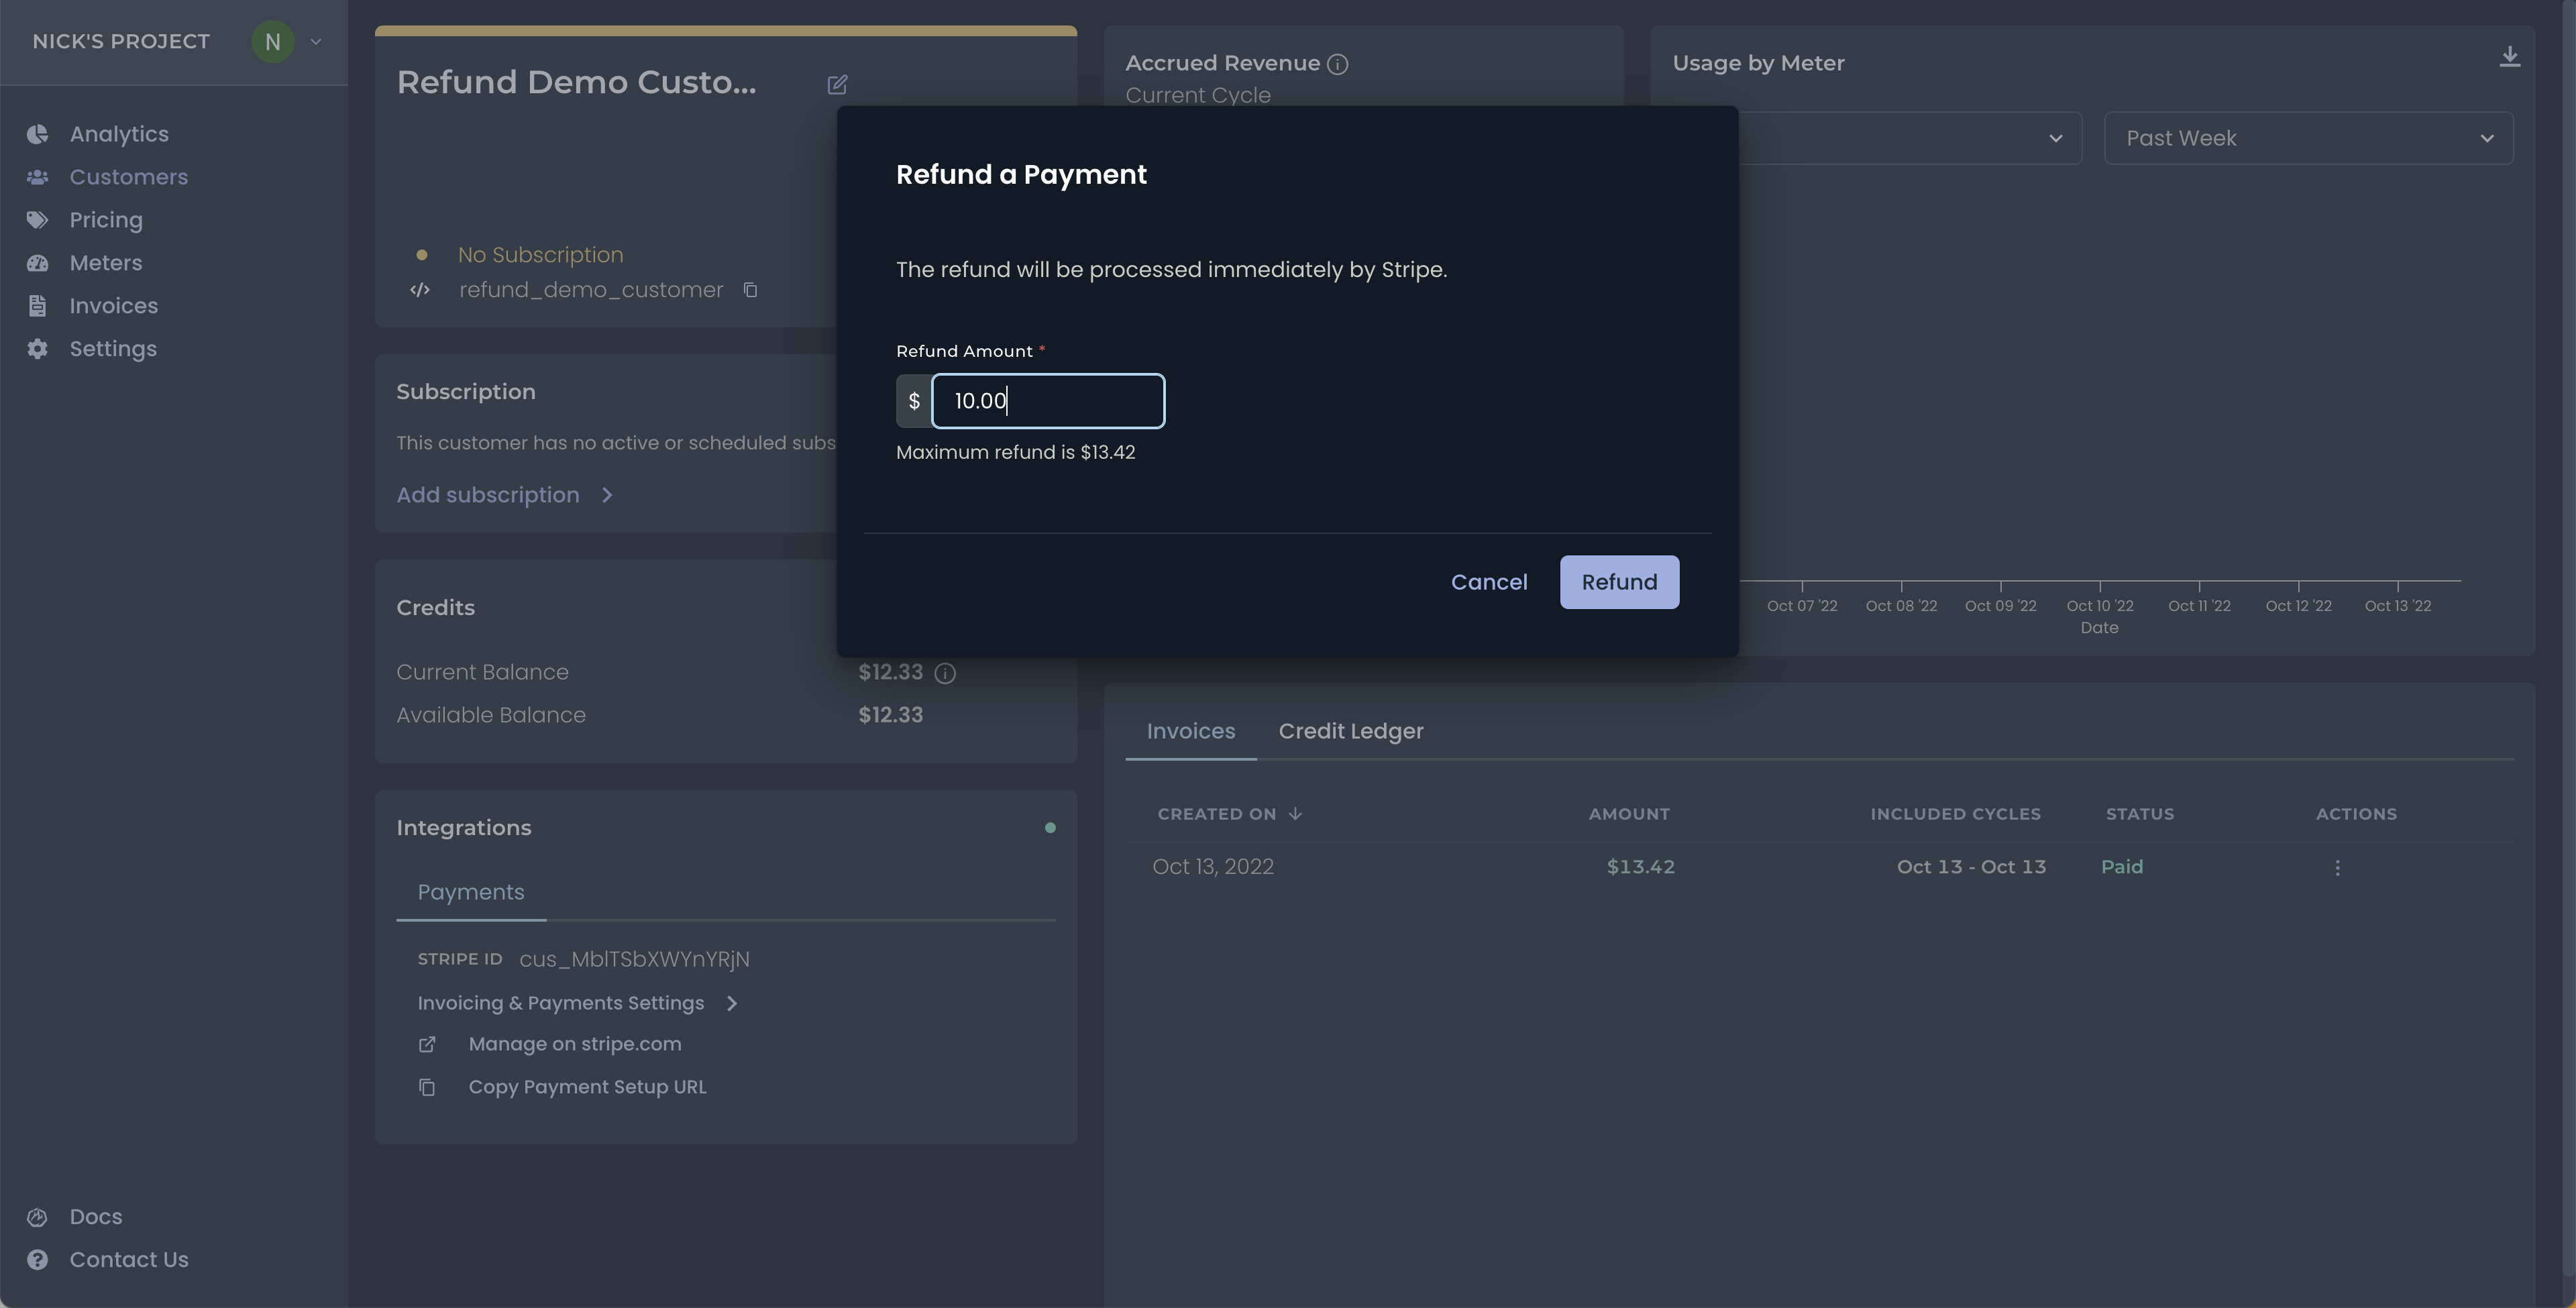2576x1308 pixels.
Task: Click the Accrued Revenue info icon
Action: [x=1337, y=64]
